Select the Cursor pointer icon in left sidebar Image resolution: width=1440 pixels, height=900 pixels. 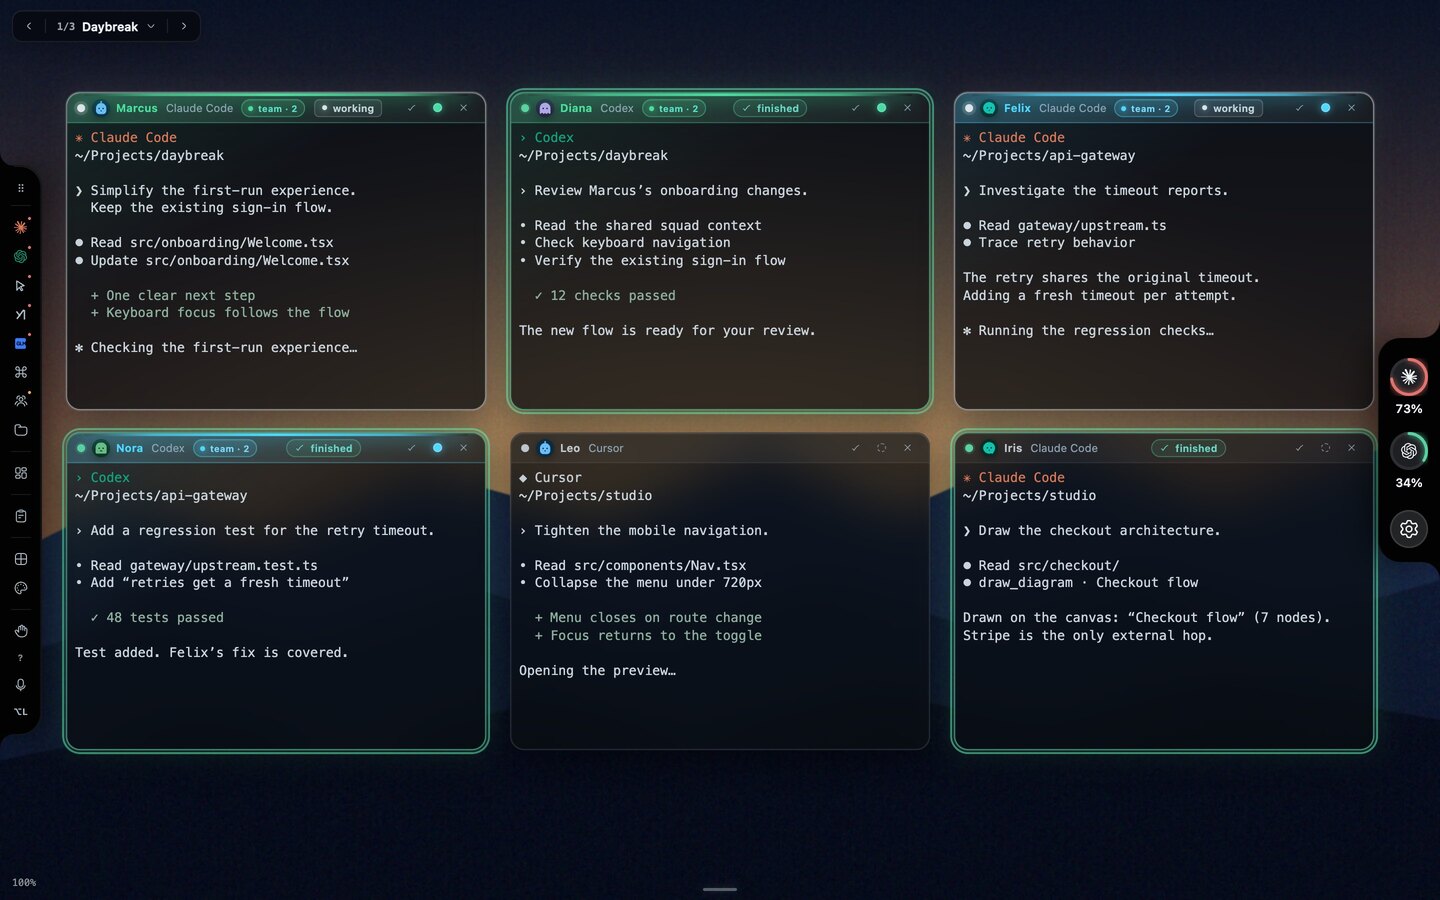[20, 285]
